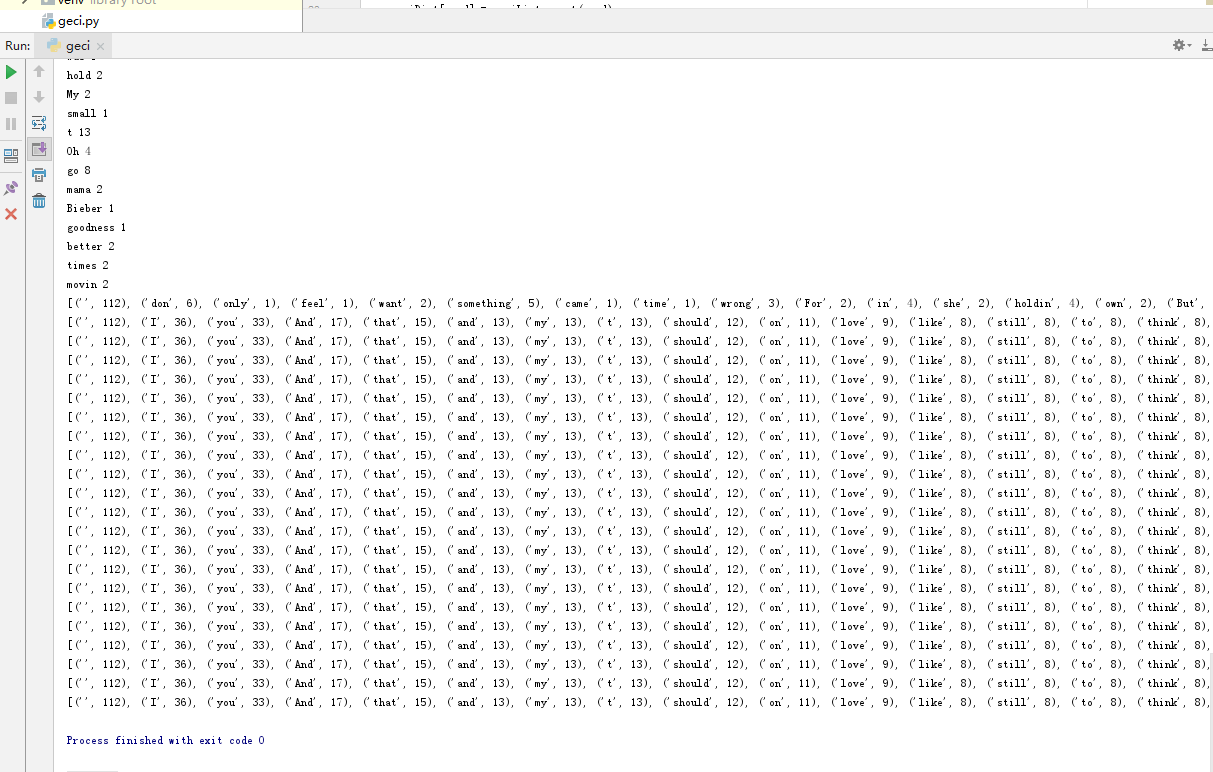The image size is (1213, 772).
Task: Toggle Scroll to the End button
Action: (x=39, y=149)
